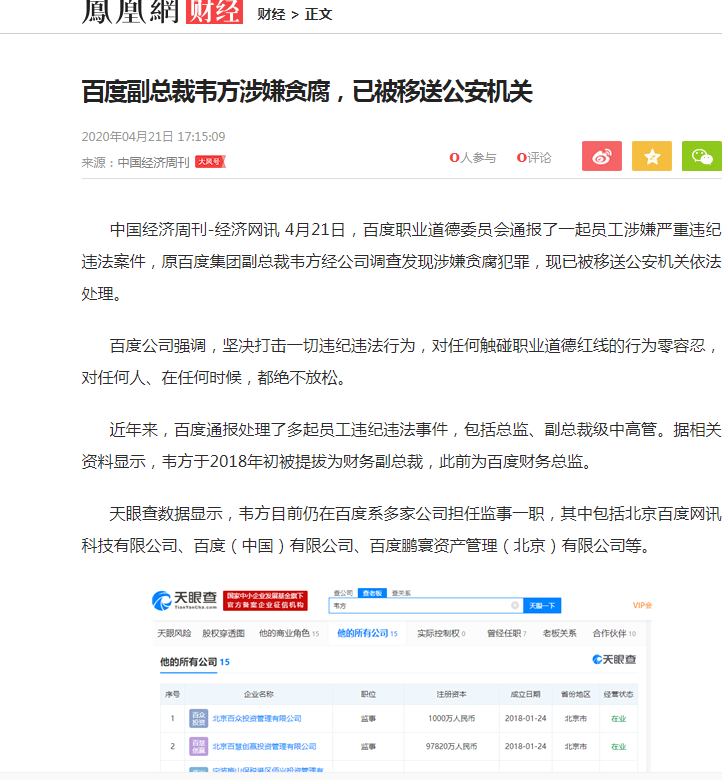The width and height of the screenshot is (722, 780).
Task: Click the embedded Tianyancha screenshot image
Action: 402,679
